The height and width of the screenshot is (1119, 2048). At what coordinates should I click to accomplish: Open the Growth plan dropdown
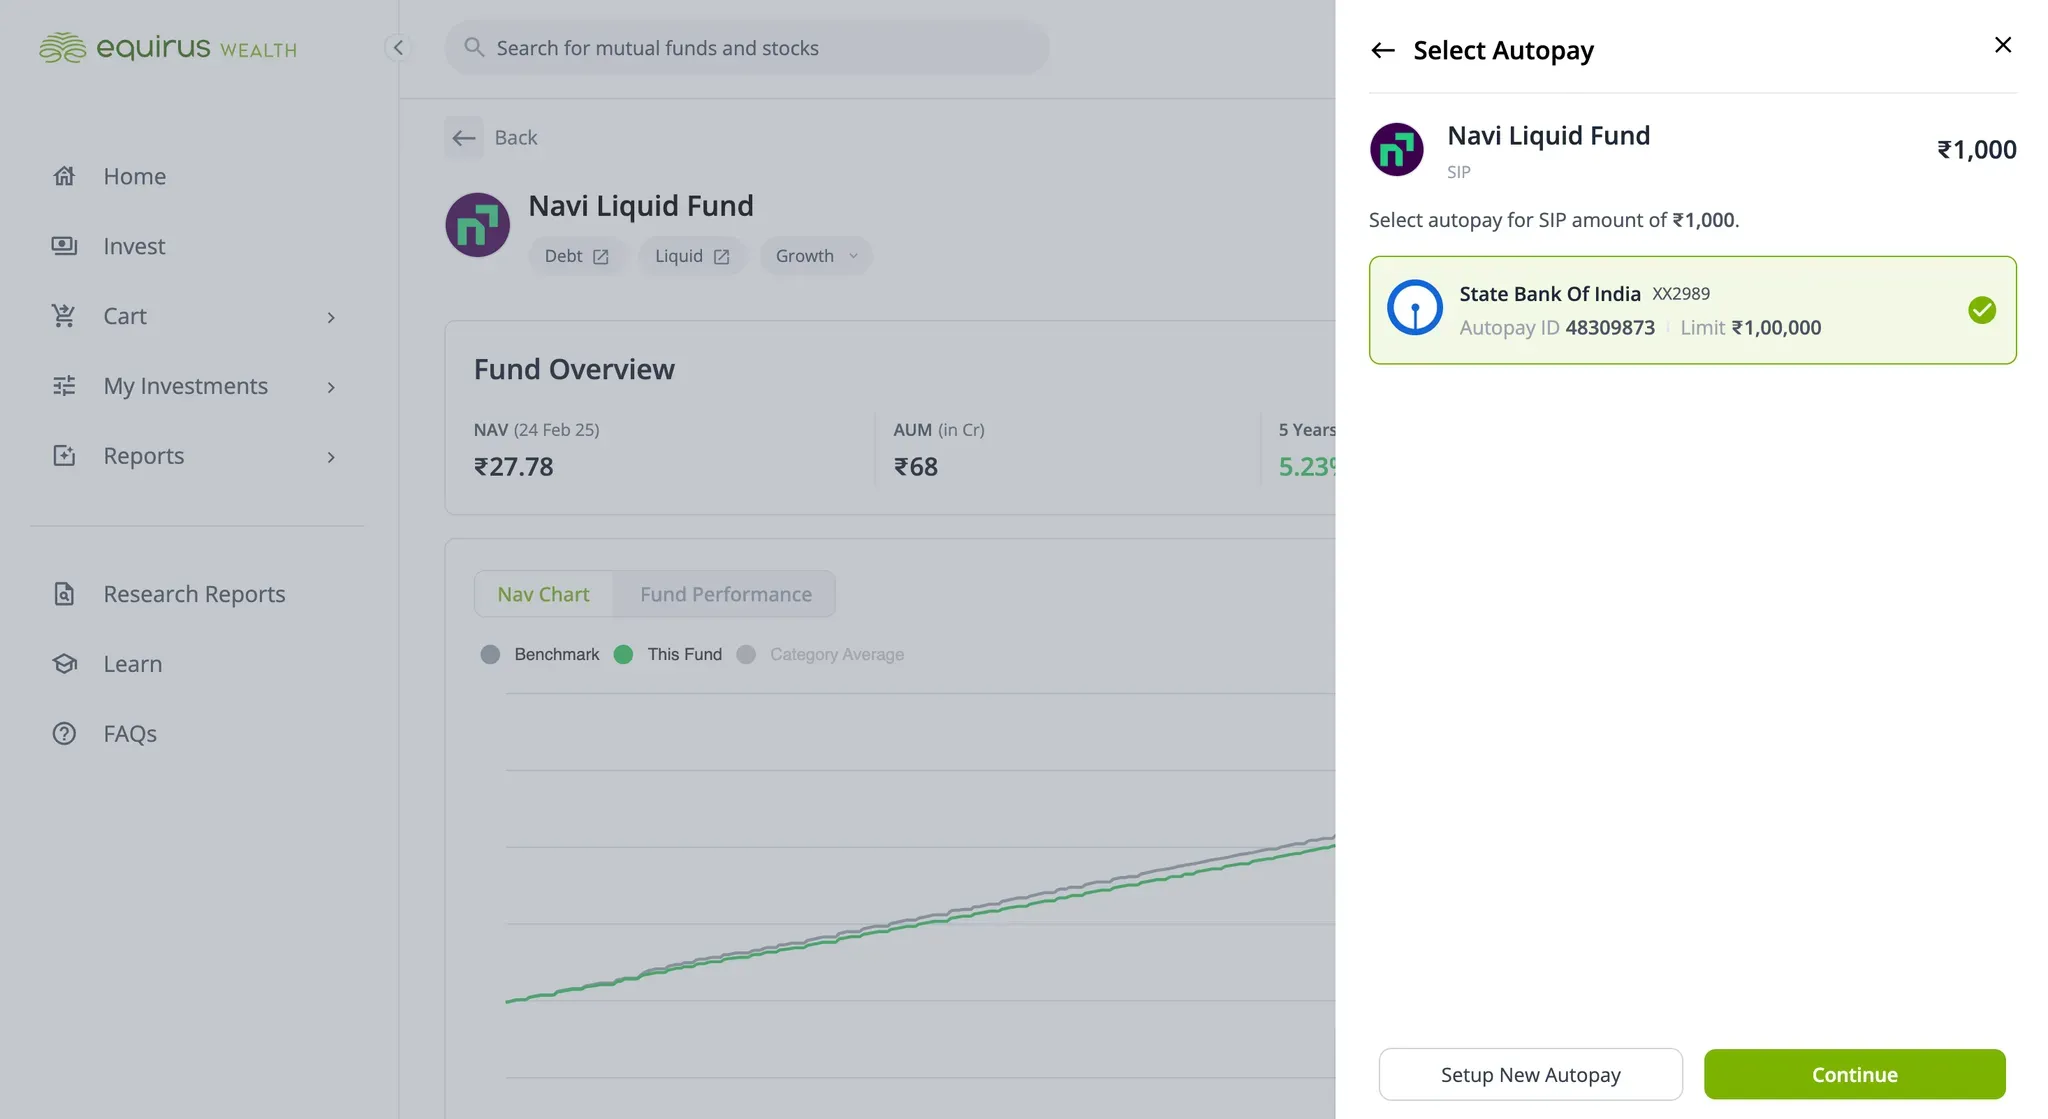tap(816, 256)
